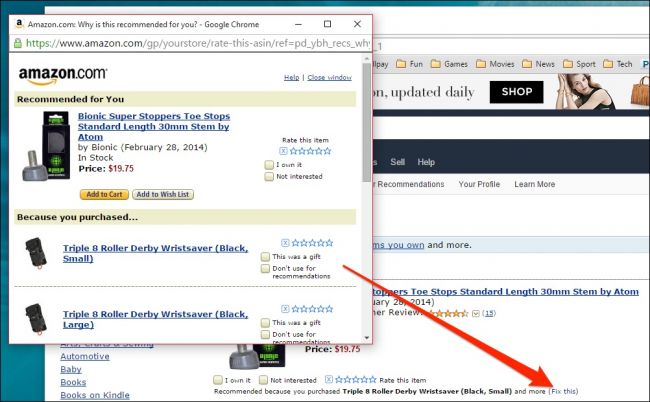650x402 pixels.
Task: Open the Movies bookmark folder
Action: pyautogui.click(x=495, y=64)
